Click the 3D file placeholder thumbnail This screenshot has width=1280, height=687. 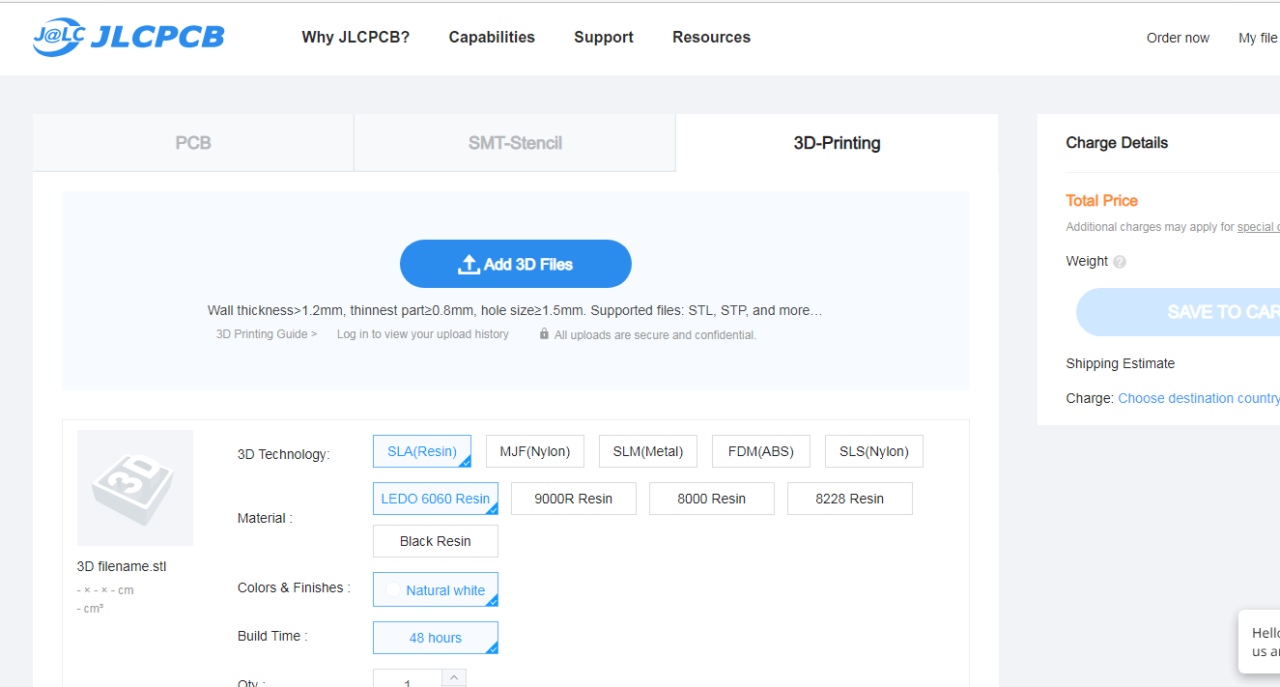click(135, 488)
